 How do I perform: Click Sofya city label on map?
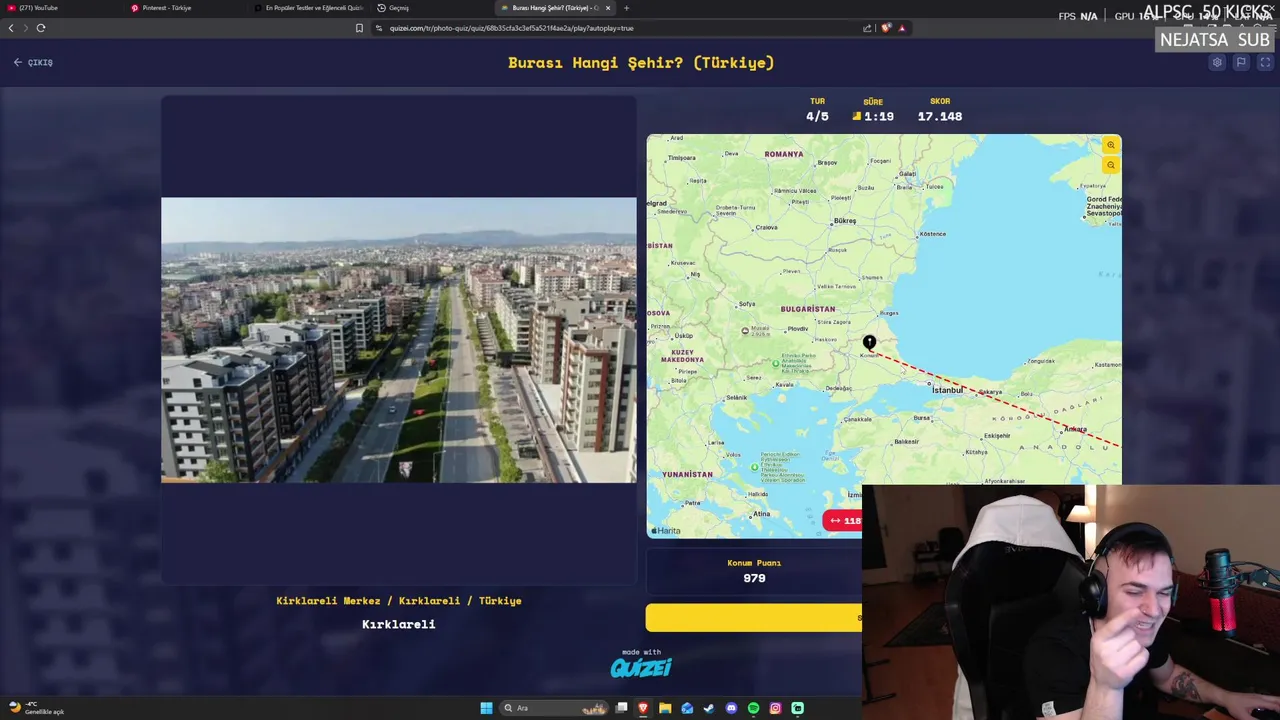(746, 304)
